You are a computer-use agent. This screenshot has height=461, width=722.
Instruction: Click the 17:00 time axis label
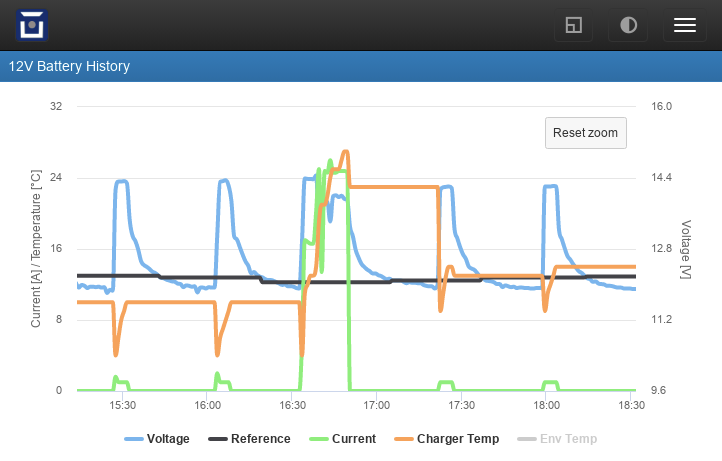[376, 405]
